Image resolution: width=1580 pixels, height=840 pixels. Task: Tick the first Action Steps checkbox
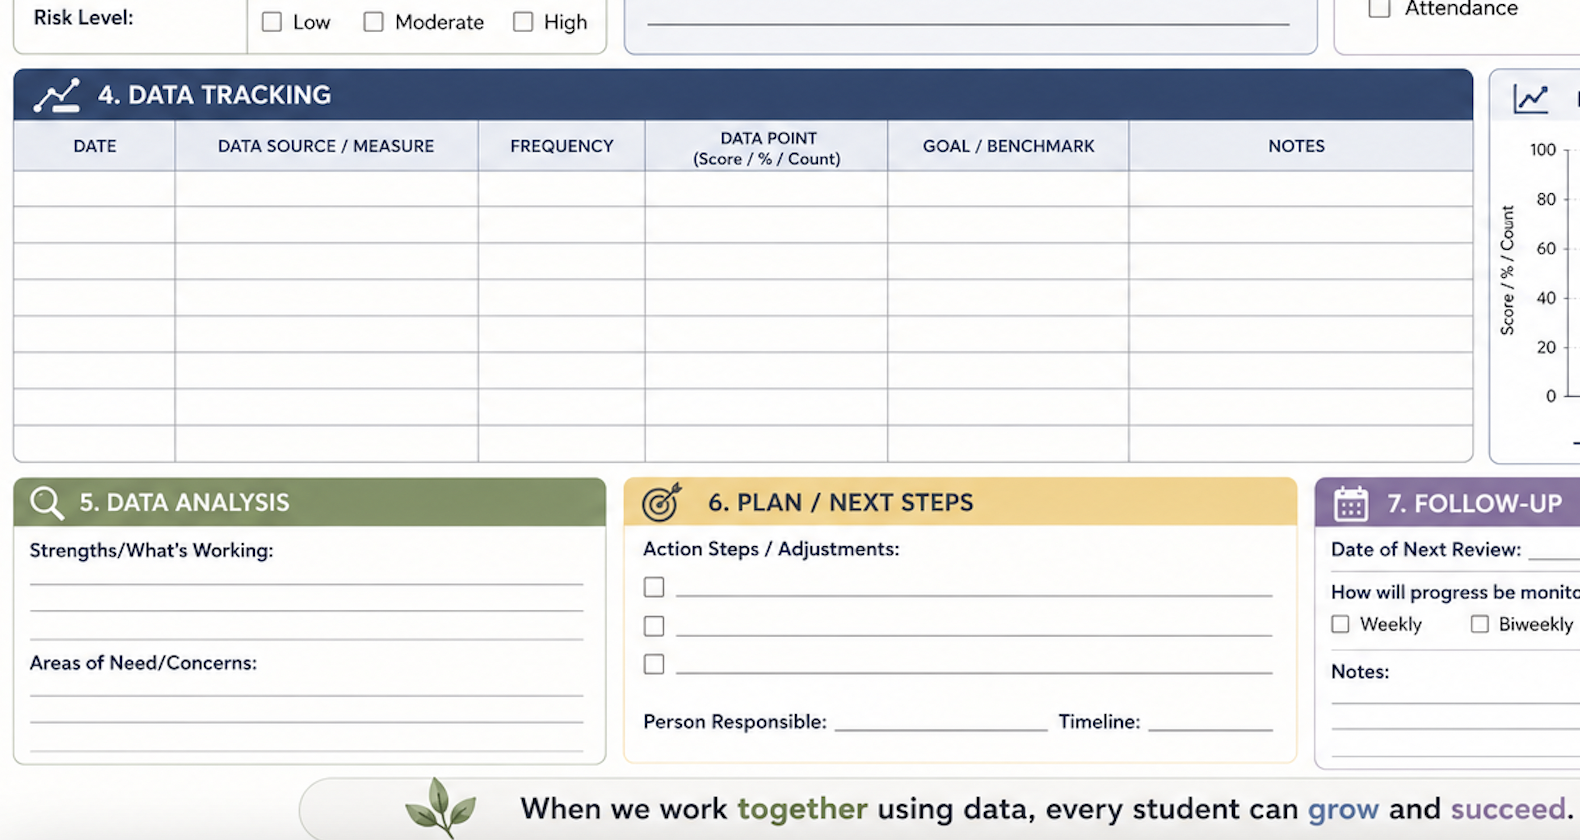tap(654, 587)
